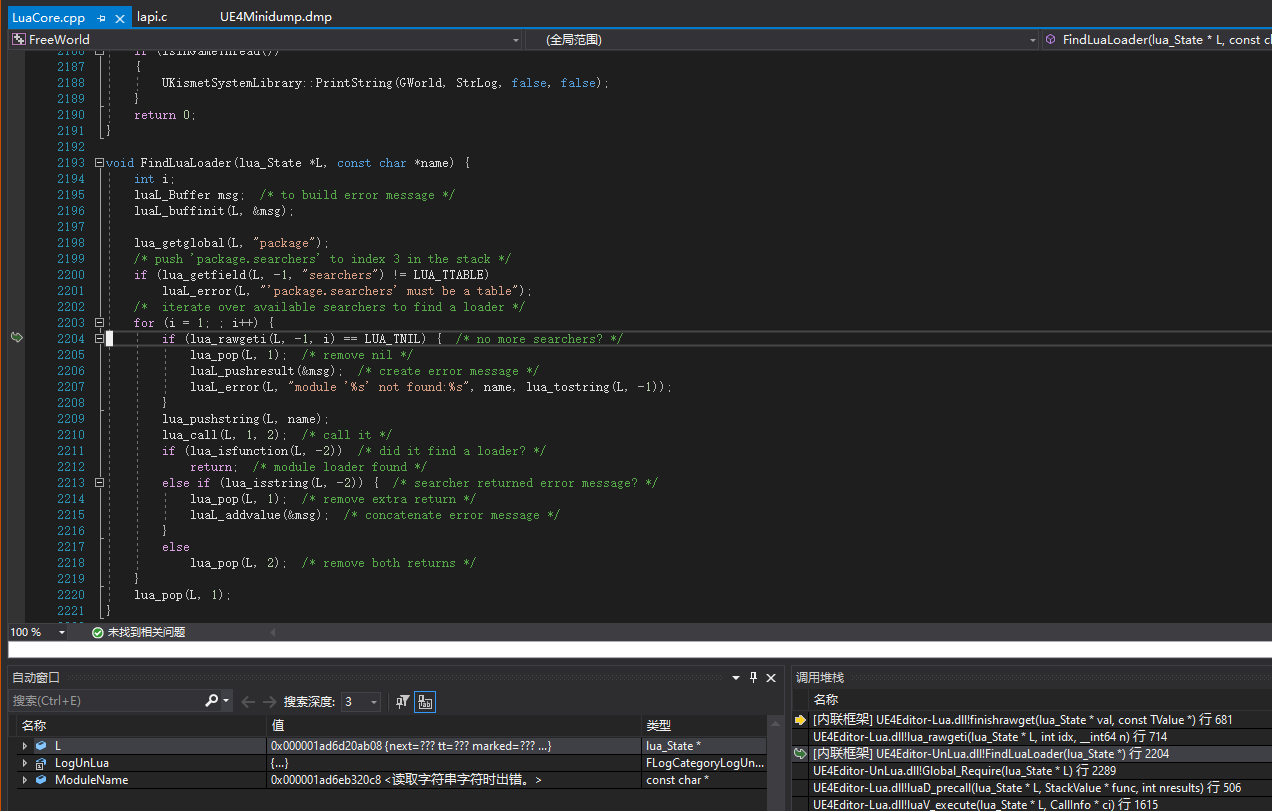
Task: Click the flag filter icon in the Autos toolbar
Action: pyautogui.click(x=403, y=700)
